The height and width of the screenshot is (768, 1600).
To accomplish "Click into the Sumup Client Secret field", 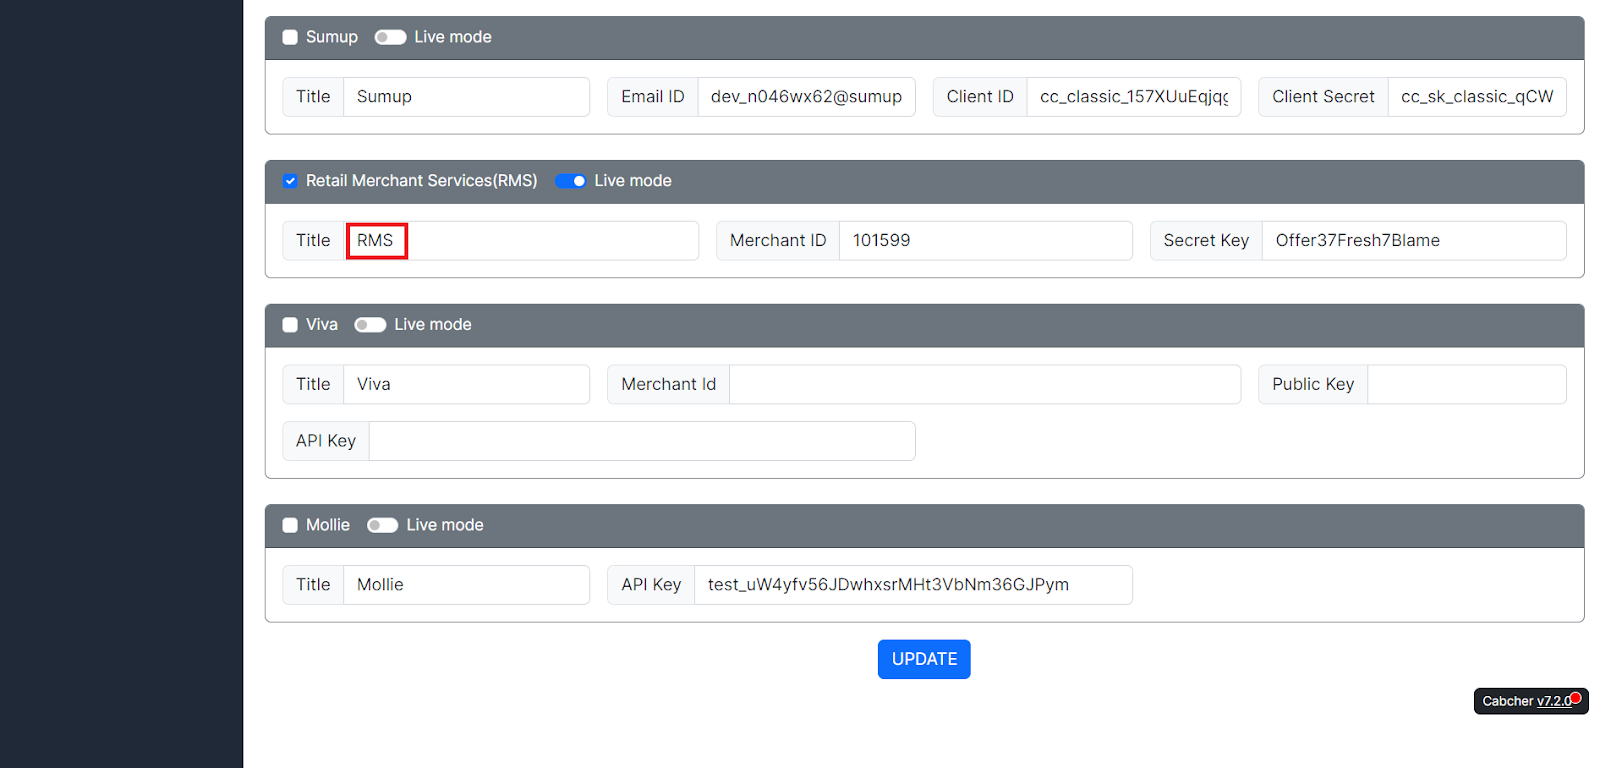I will tap(1477, 97).
